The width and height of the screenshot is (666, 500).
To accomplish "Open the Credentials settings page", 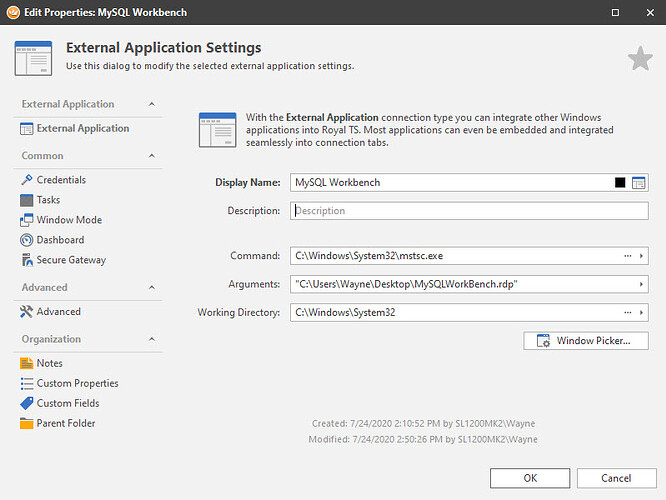I will (x=61, y=180).
